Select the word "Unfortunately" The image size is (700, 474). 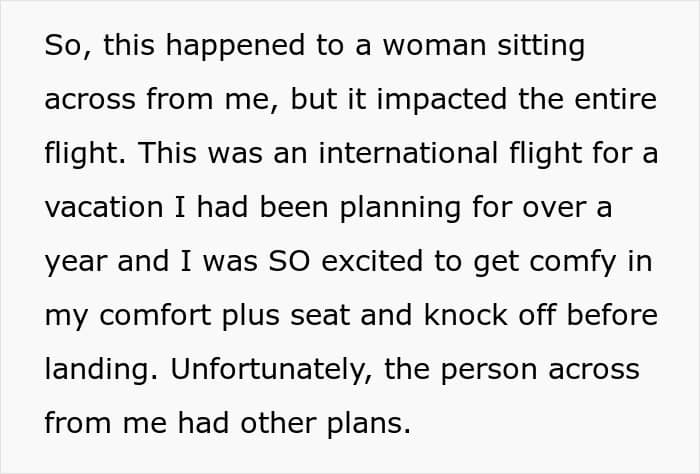tap(271, 370)
